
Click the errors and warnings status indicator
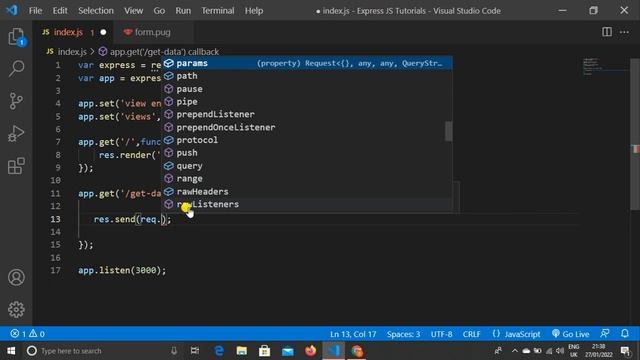click(27, 334)
